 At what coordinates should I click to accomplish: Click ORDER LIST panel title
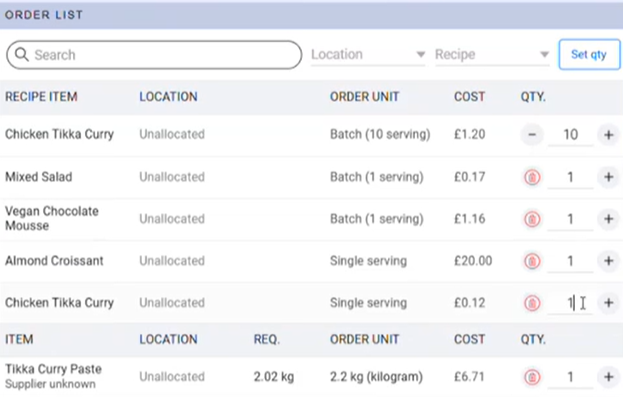[44, 15]
